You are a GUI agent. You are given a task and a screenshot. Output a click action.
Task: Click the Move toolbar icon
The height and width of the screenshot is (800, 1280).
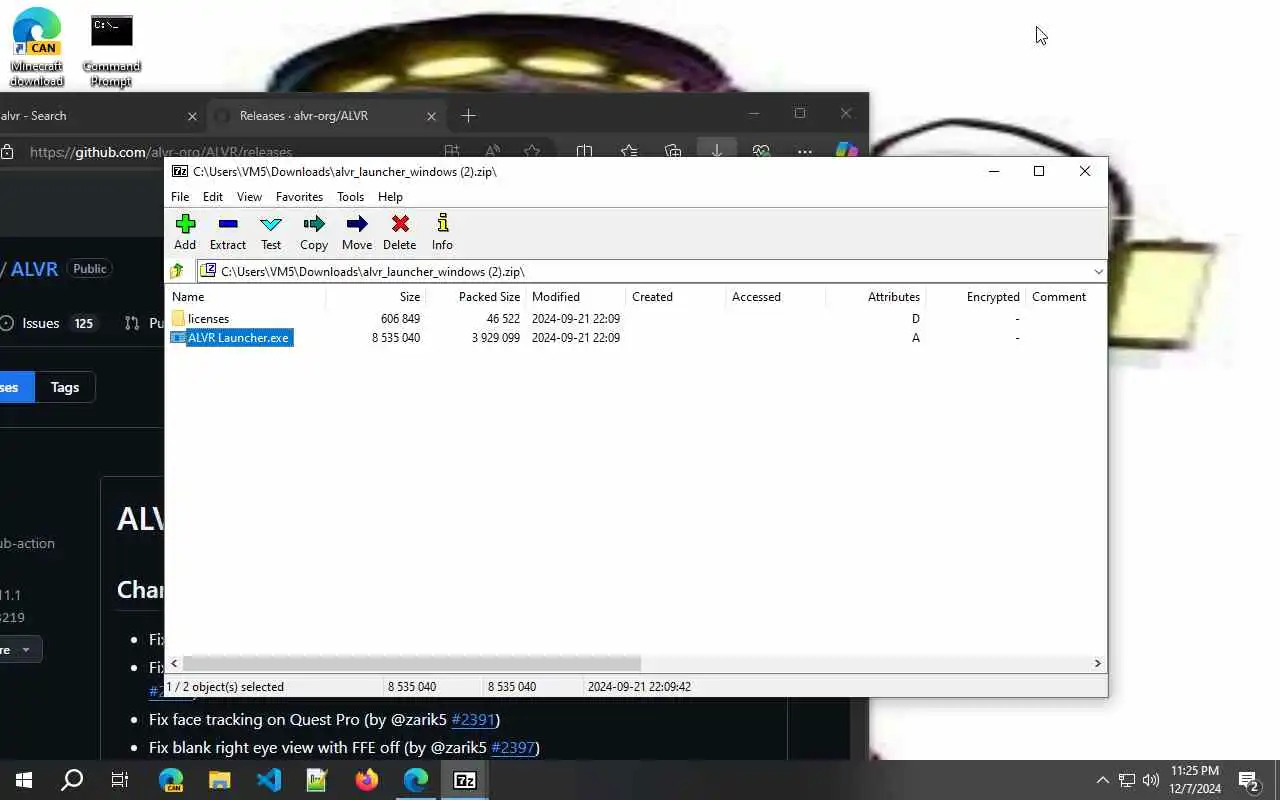[x=357, y=232]
